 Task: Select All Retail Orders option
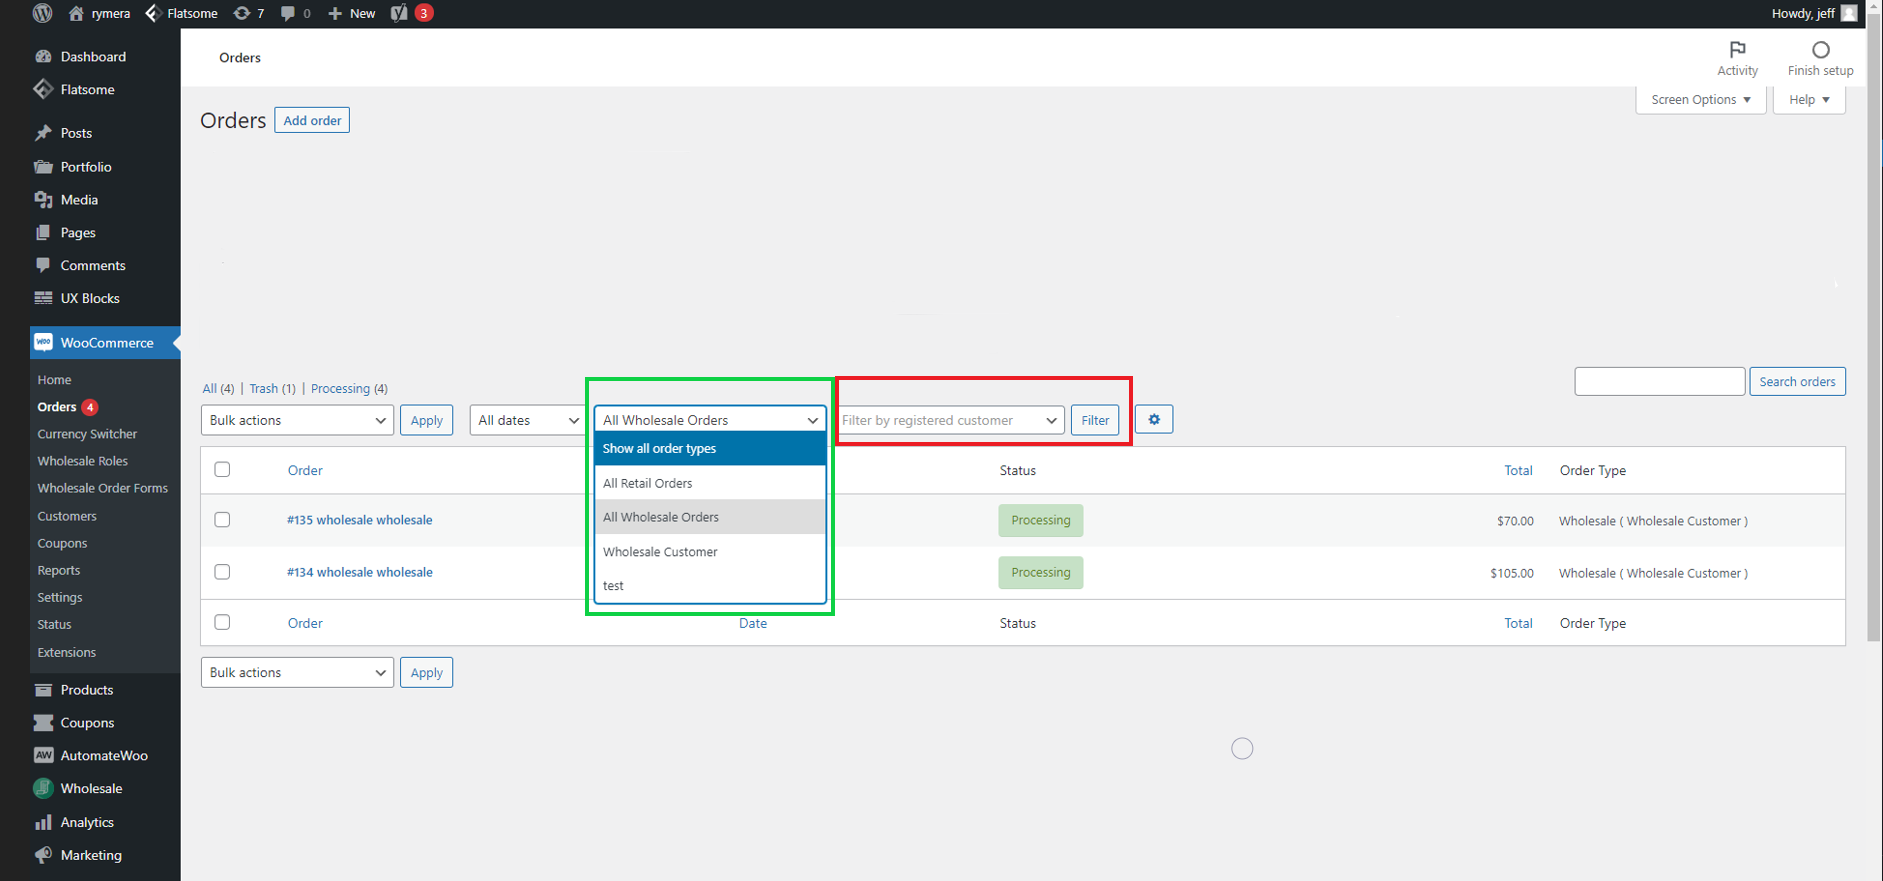648,483
